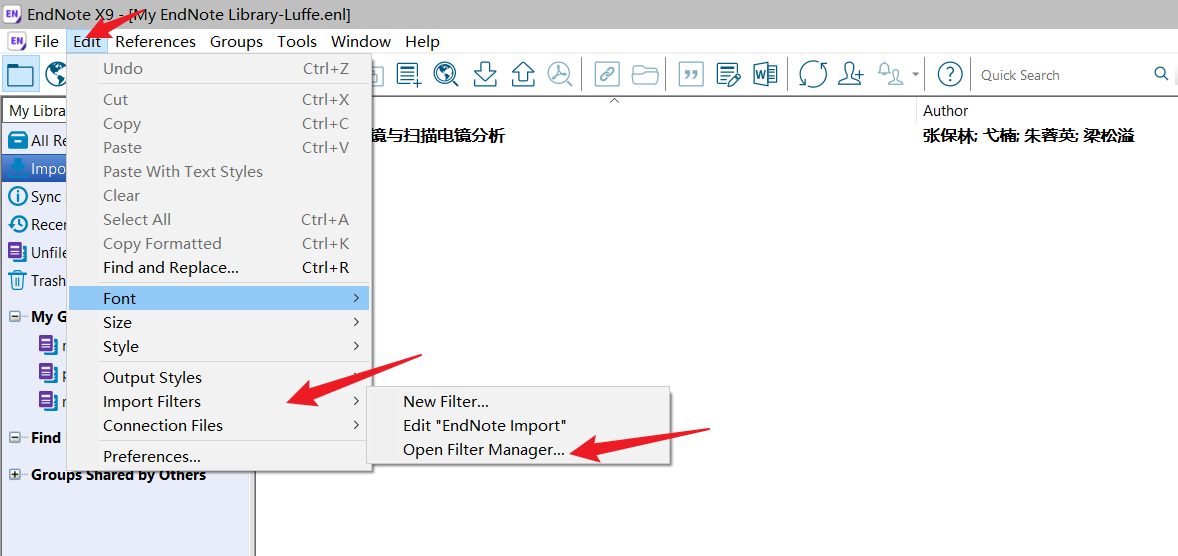Choose Open Filter Manager

518,450
